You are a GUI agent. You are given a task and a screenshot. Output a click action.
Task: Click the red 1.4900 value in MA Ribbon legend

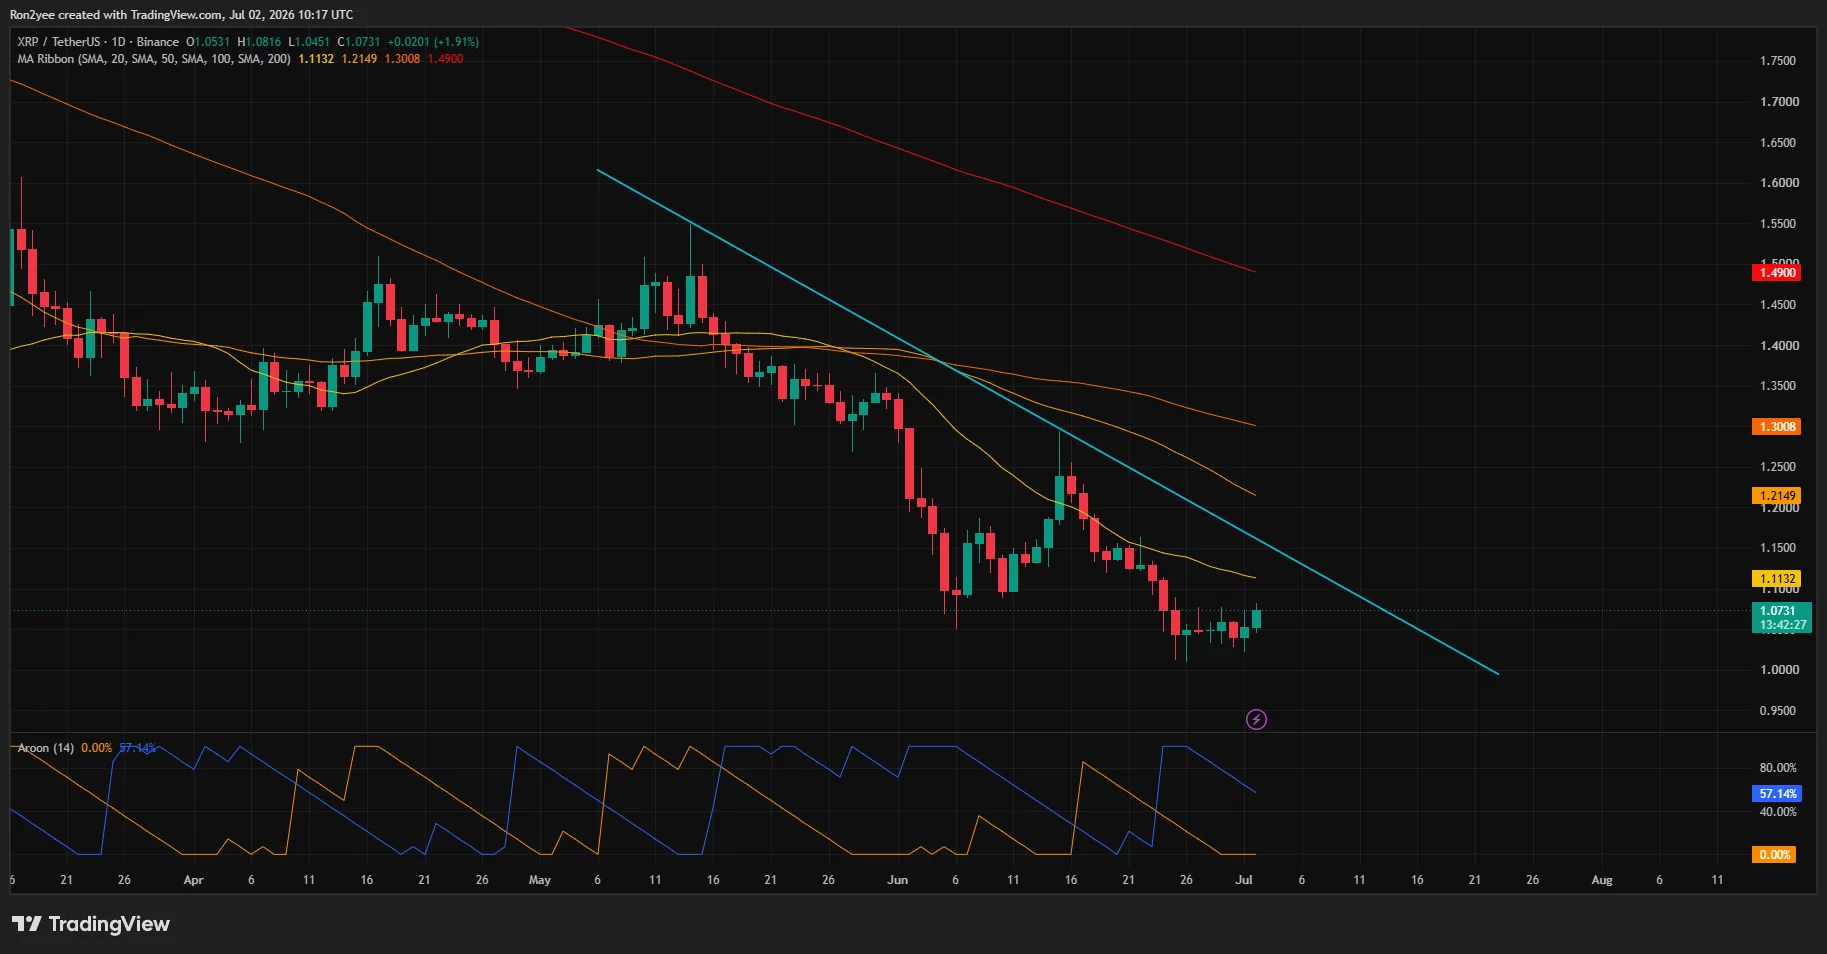pos(445,59)
